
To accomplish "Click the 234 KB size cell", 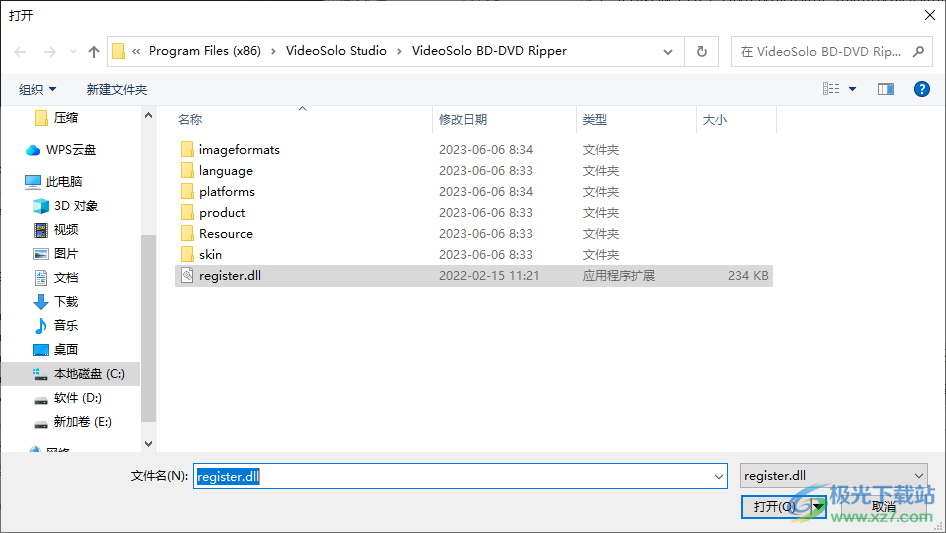I will (x=748, y=276).
